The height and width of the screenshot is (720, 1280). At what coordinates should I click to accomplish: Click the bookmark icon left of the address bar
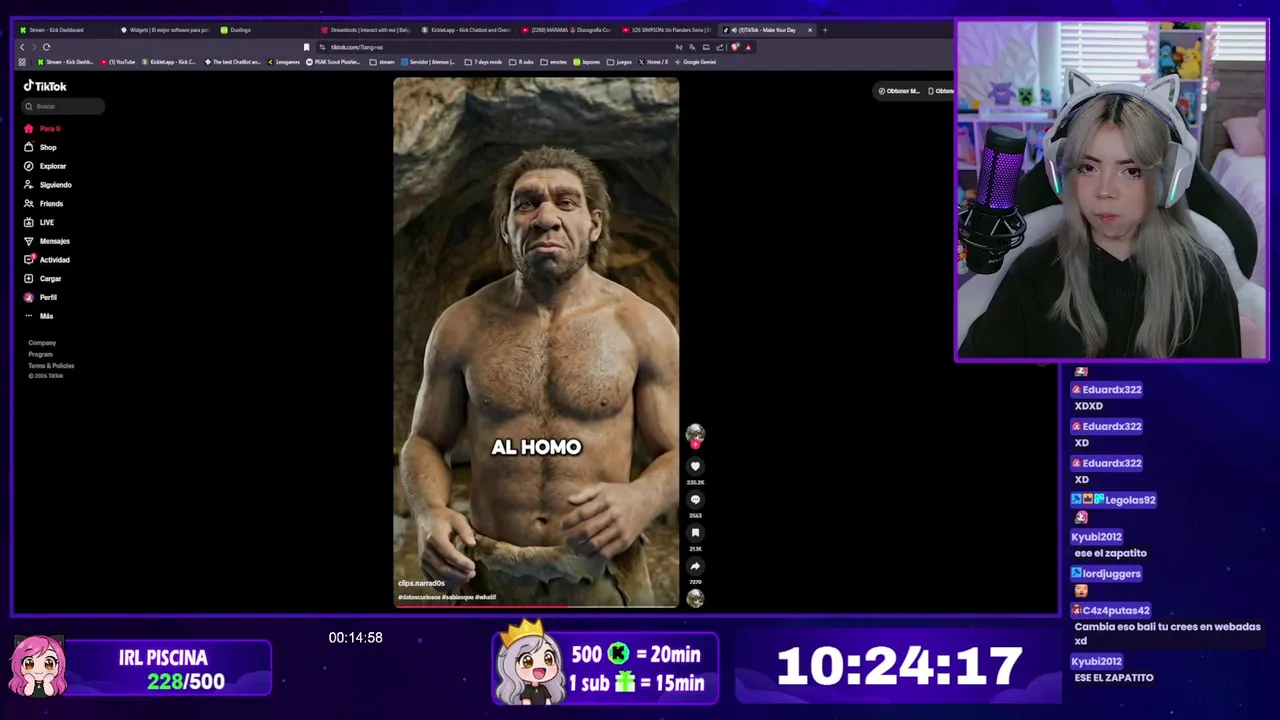tap(306, 47)
